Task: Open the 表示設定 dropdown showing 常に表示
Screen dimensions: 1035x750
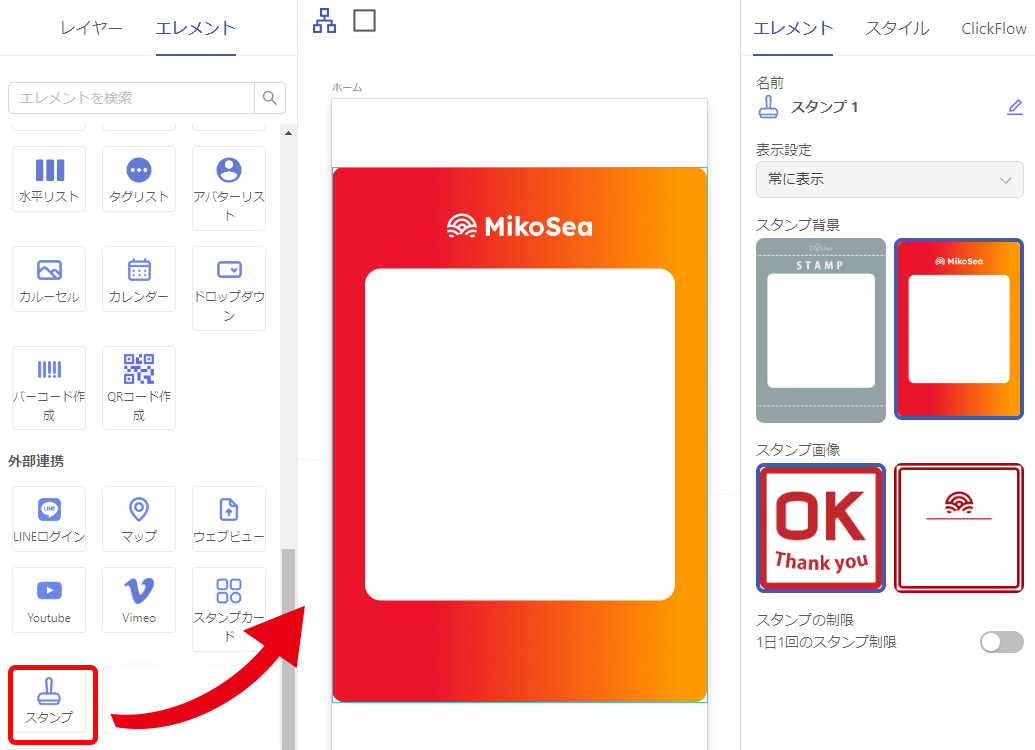Action: 889,180
